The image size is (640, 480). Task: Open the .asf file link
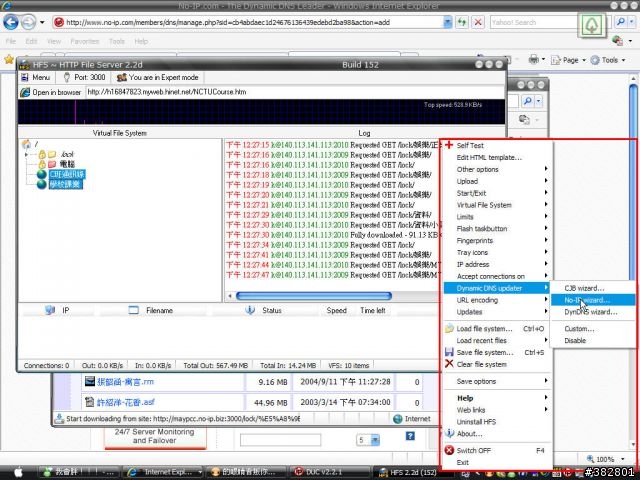(x=125, y=402)
